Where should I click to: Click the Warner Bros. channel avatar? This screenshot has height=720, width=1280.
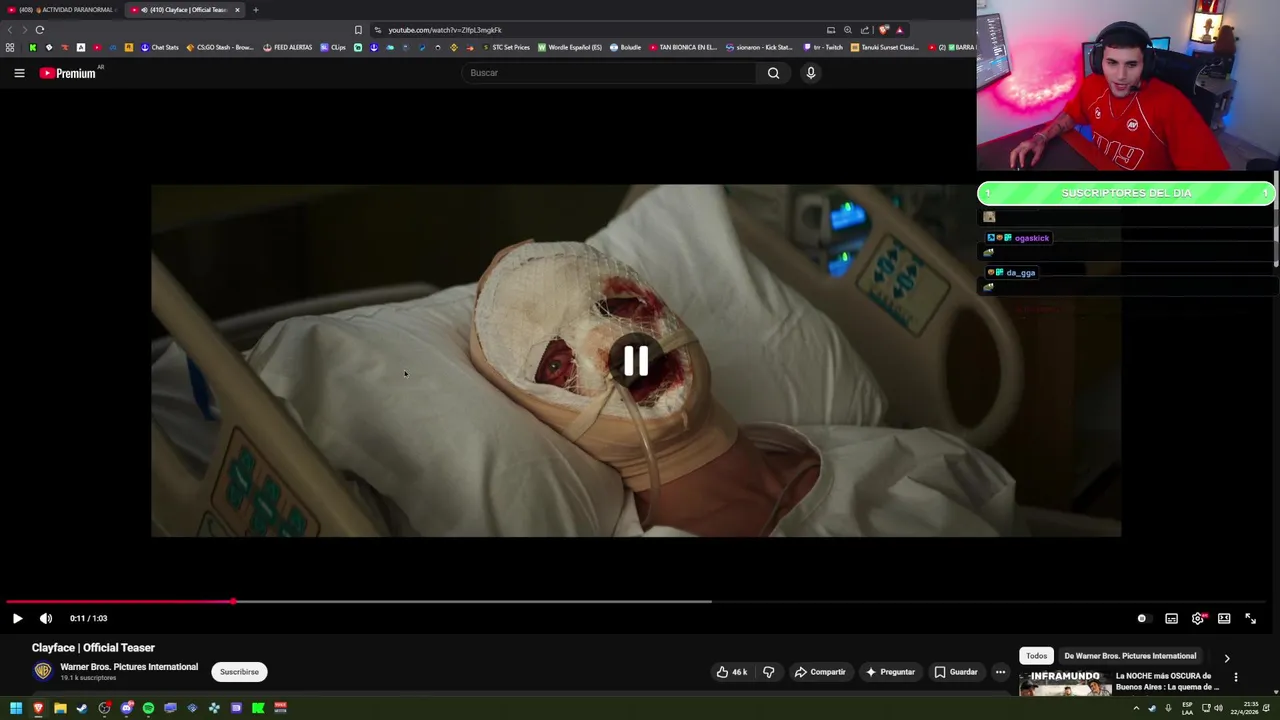[42, 672]
